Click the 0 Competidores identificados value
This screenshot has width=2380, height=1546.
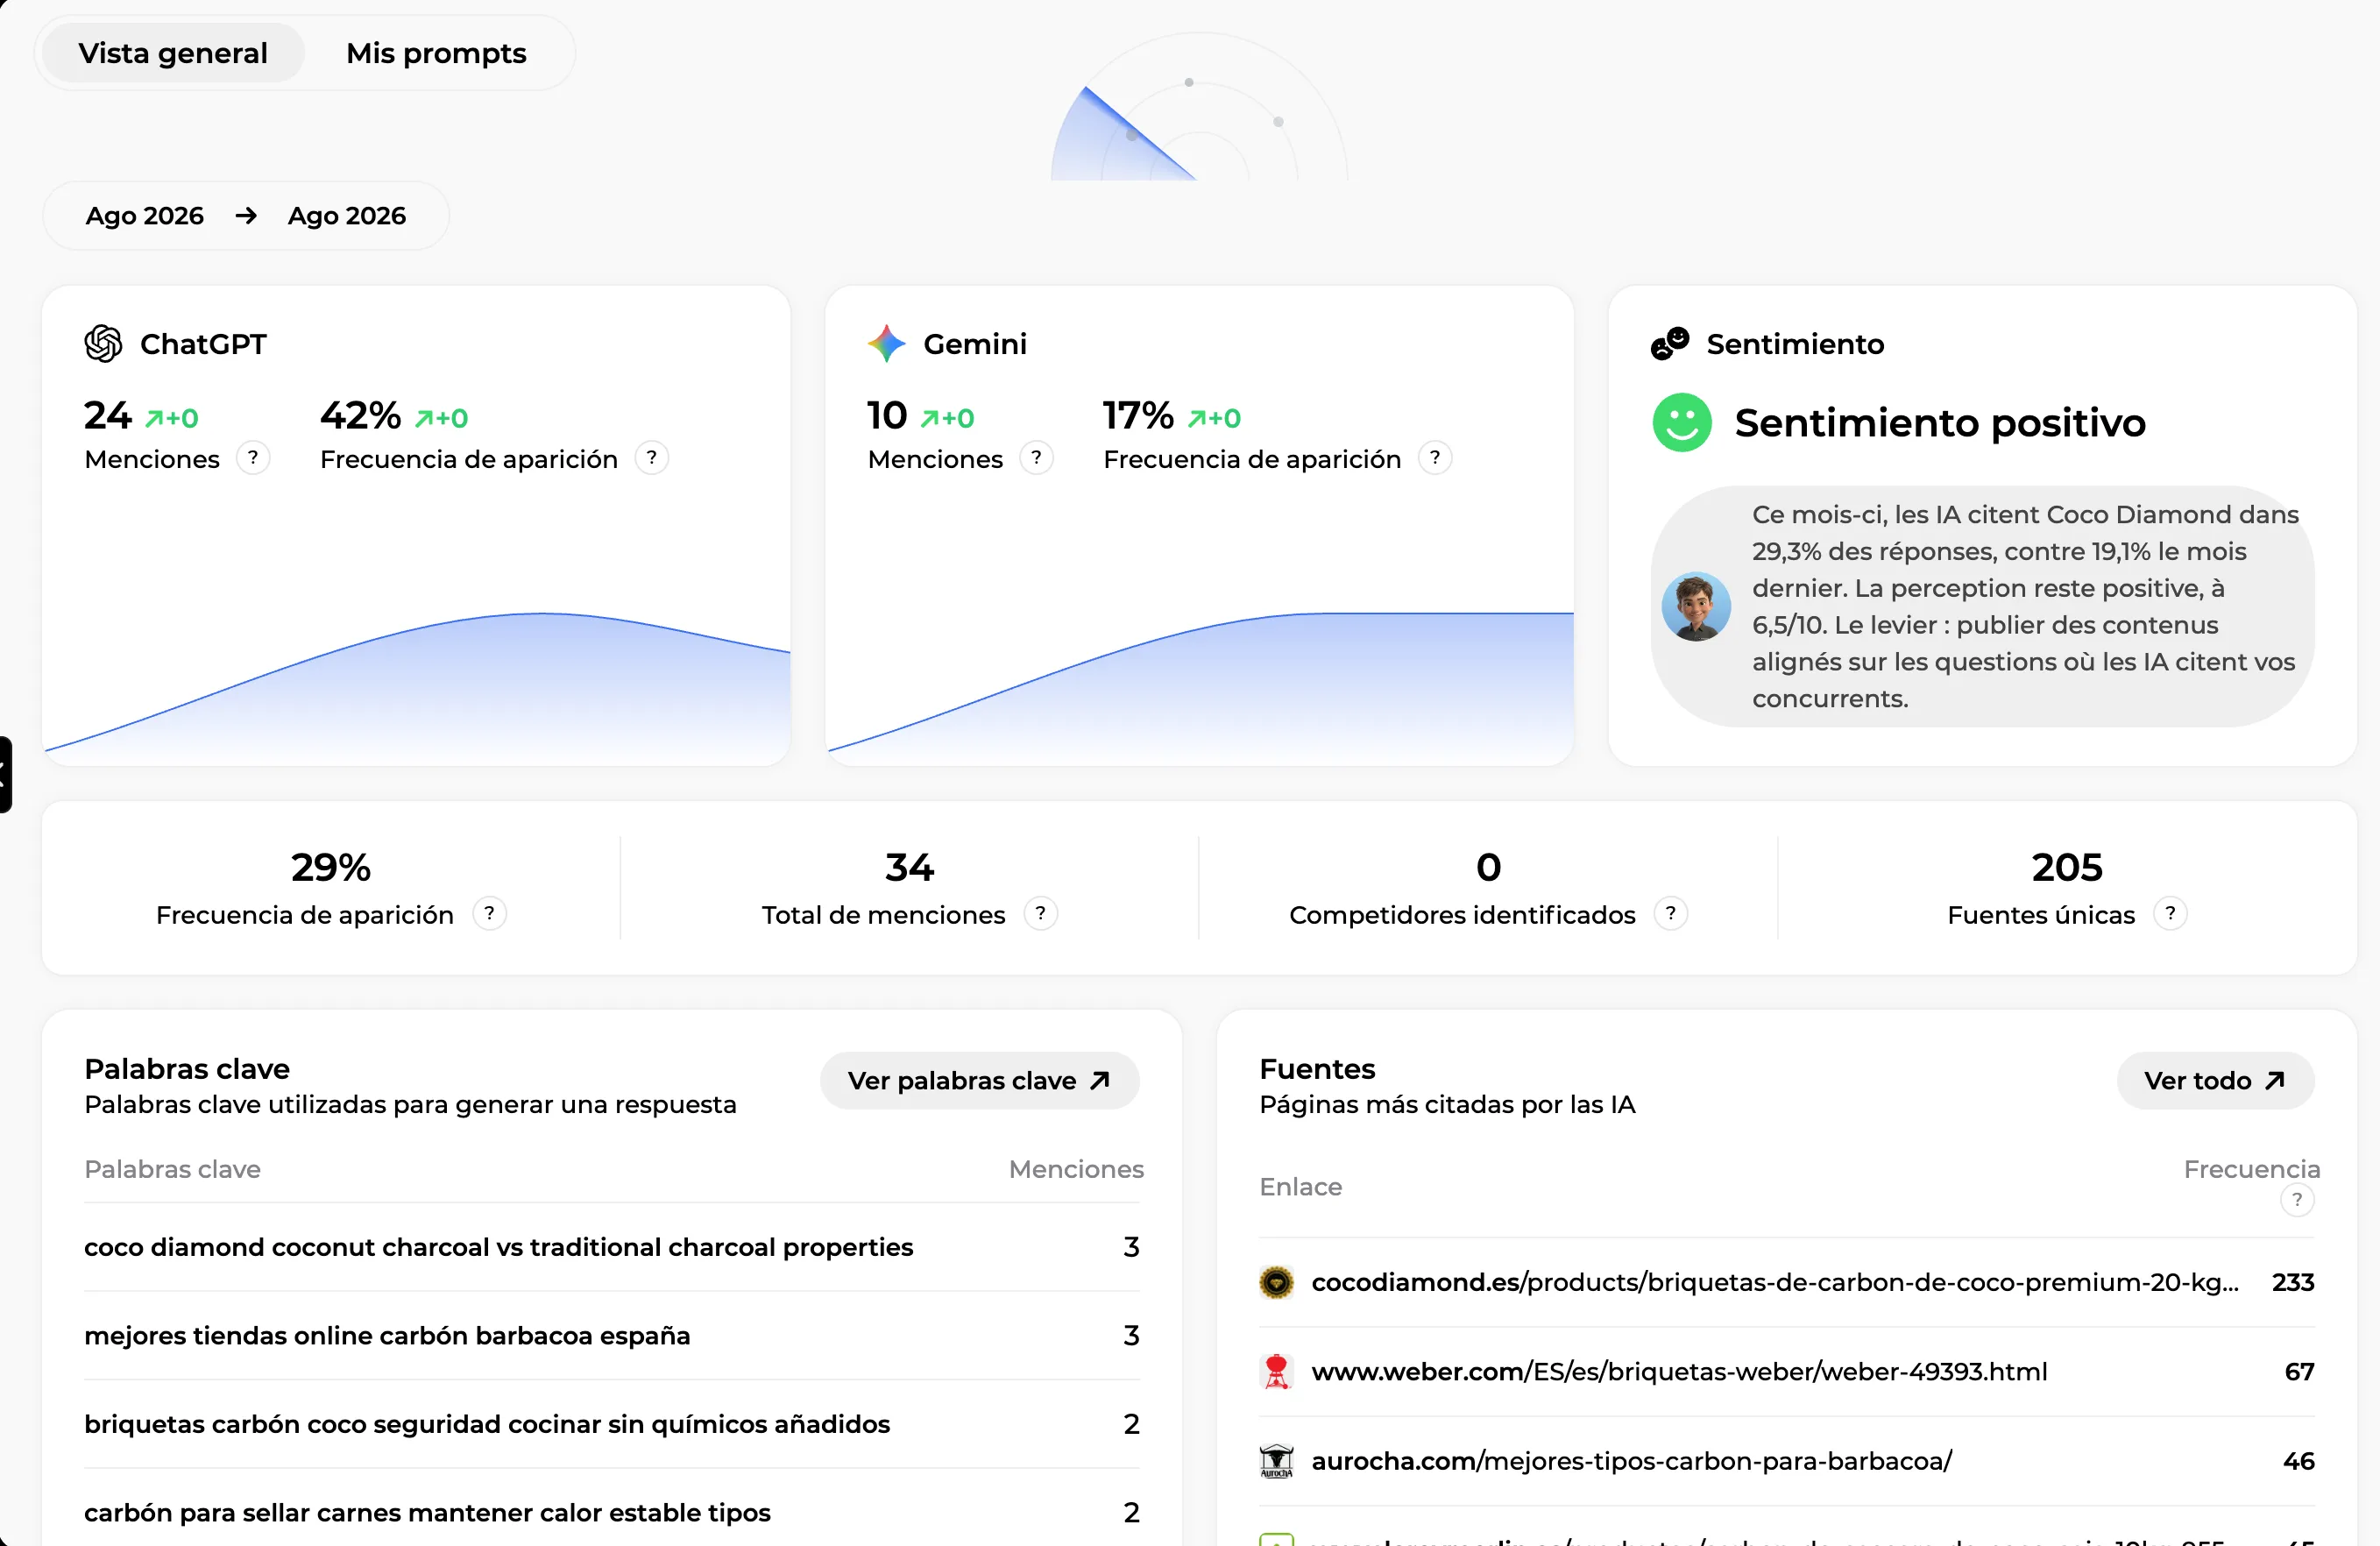(x=1488, y=867)
